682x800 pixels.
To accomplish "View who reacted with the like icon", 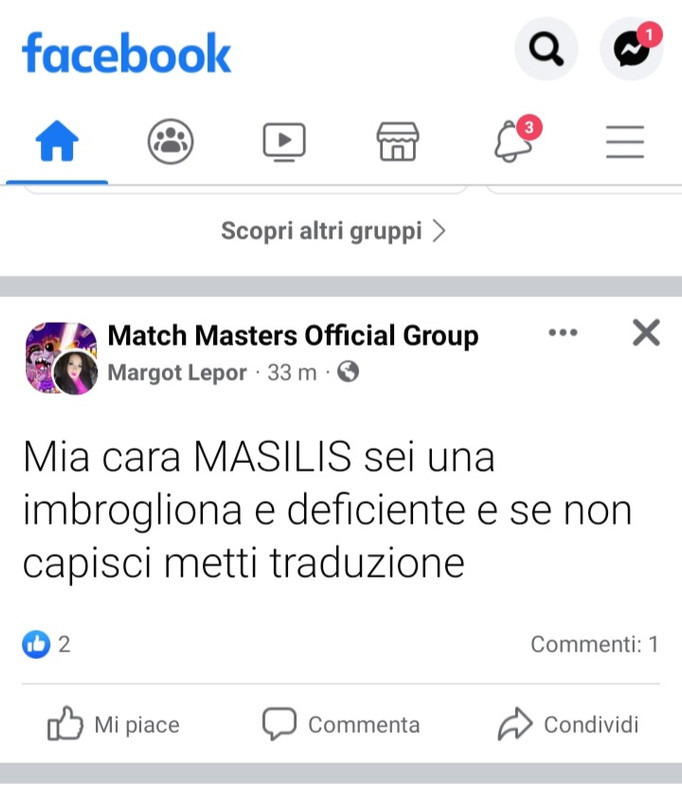I will [x=36, y=644].
